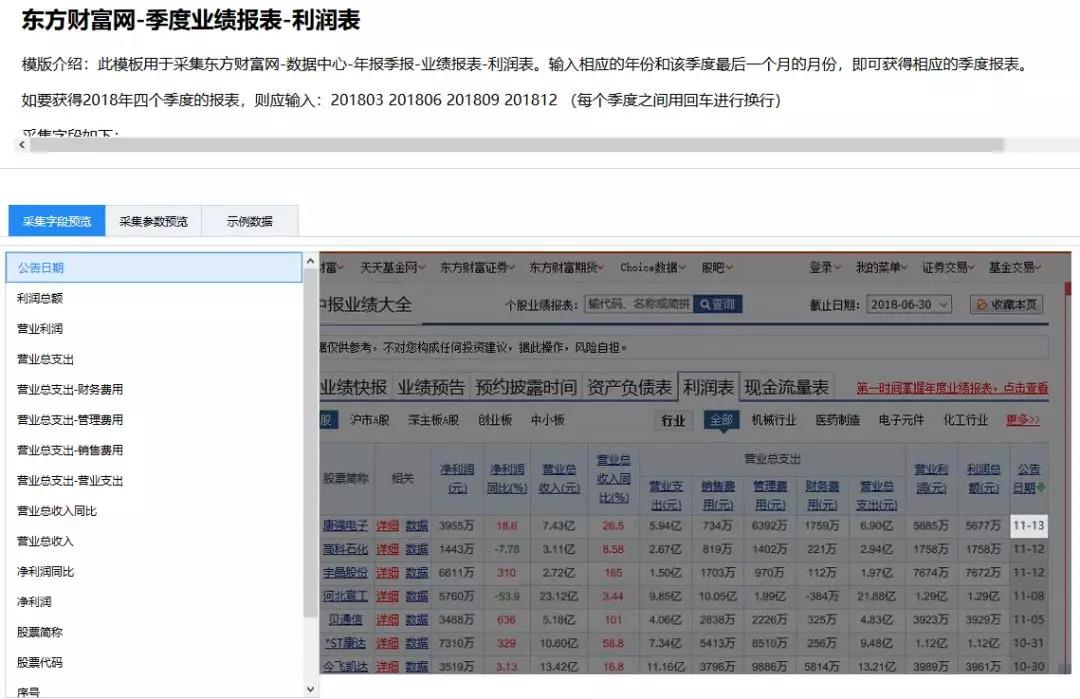Screen dimensions: 1080x699
Task: Select 营业总支出-销售费用 in the field list
Action: click(154, 450)
